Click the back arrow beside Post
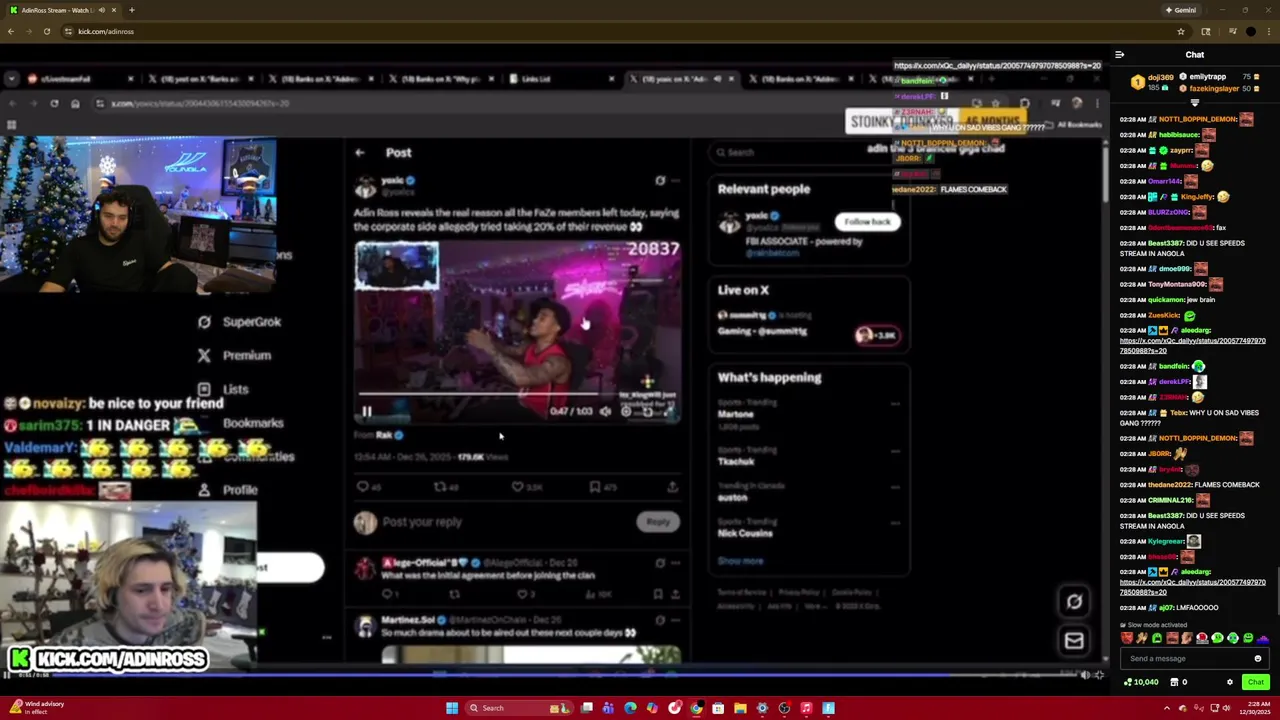 tap(360, 152)
